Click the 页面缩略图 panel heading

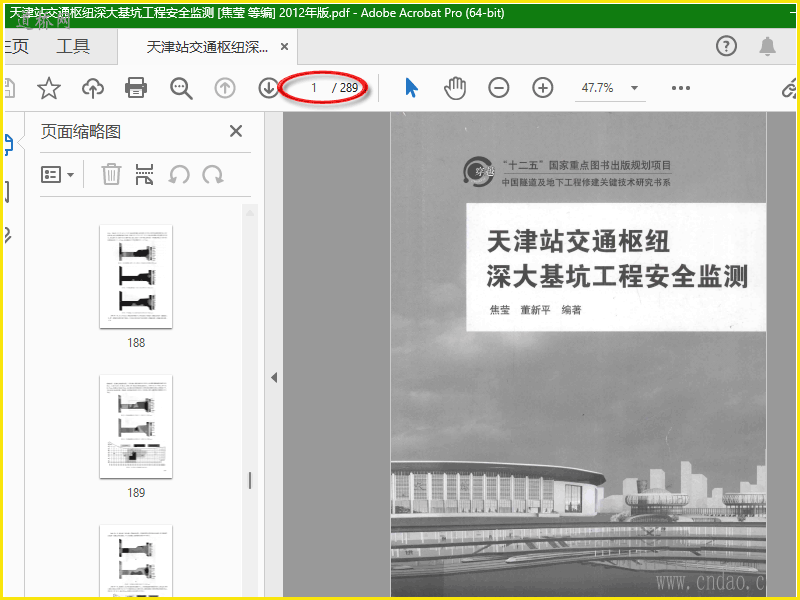coord(81,132)
